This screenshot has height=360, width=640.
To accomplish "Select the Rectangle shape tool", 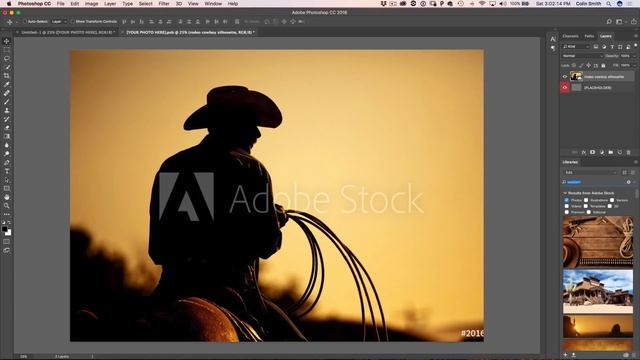I will (7, 188).
